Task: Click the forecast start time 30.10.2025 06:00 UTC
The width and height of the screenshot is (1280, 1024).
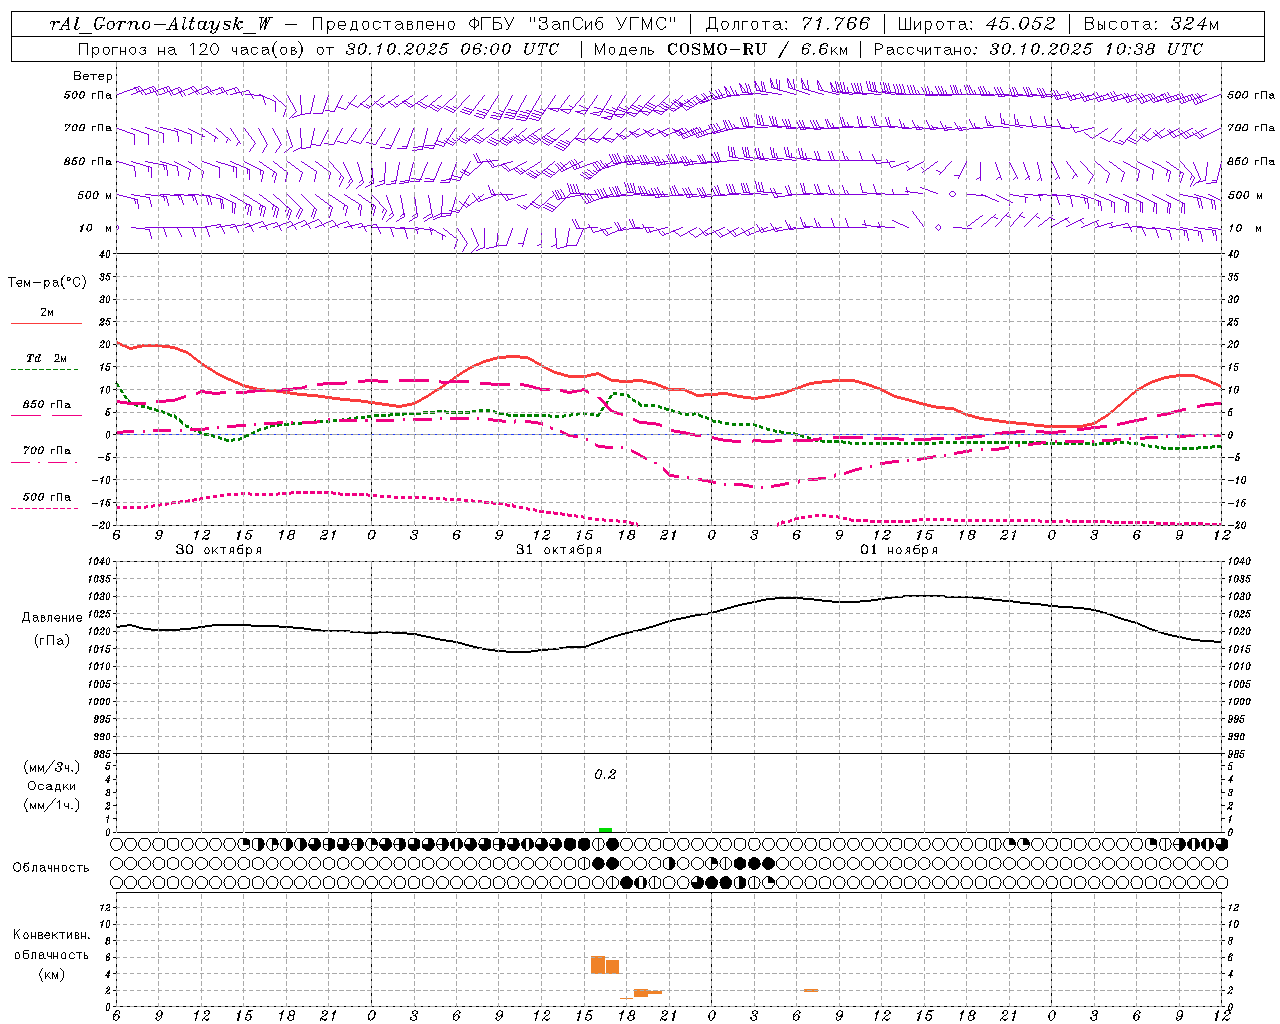Action: point(450,49)
